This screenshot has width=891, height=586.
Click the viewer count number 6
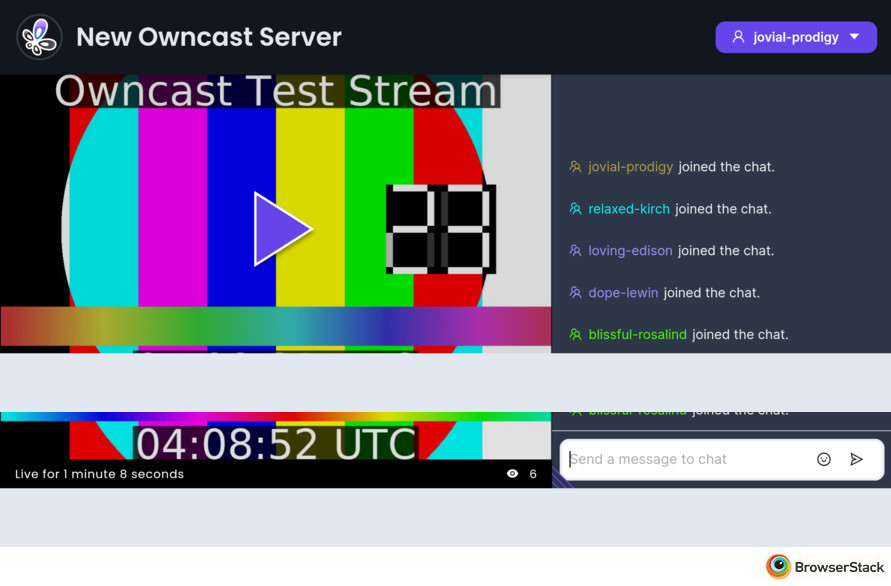click(x=532, y=474)
